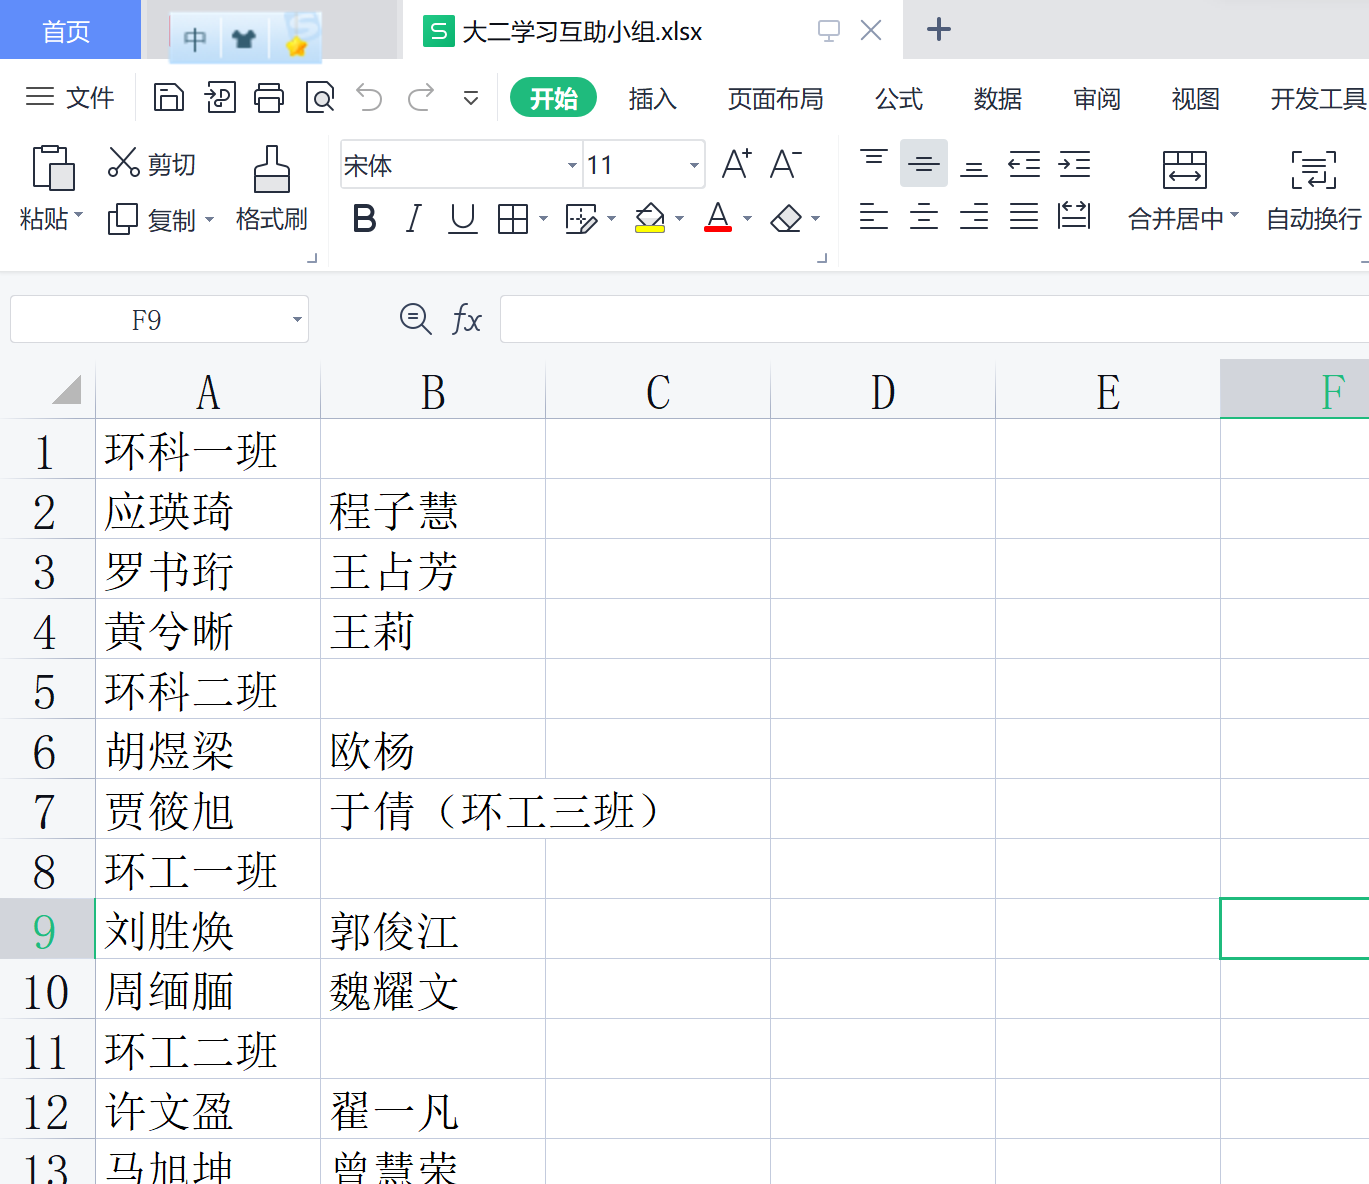Viewport: 1369px width, 1184px height.
Task: Open the font size dropdown
Action: 694,165
